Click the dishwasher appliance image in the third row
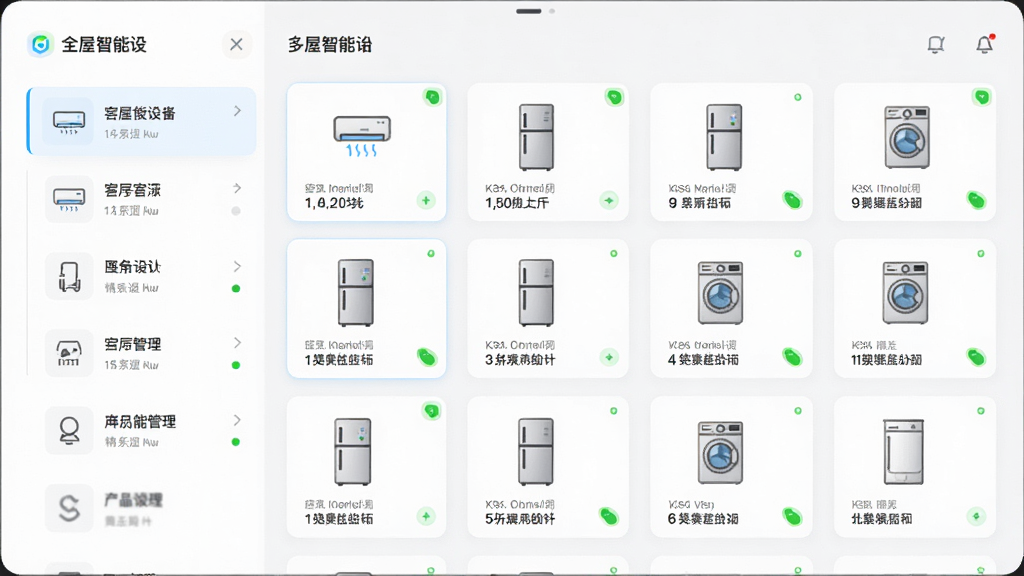Screen dimensions: 1024x576 (x=904, y=452)
